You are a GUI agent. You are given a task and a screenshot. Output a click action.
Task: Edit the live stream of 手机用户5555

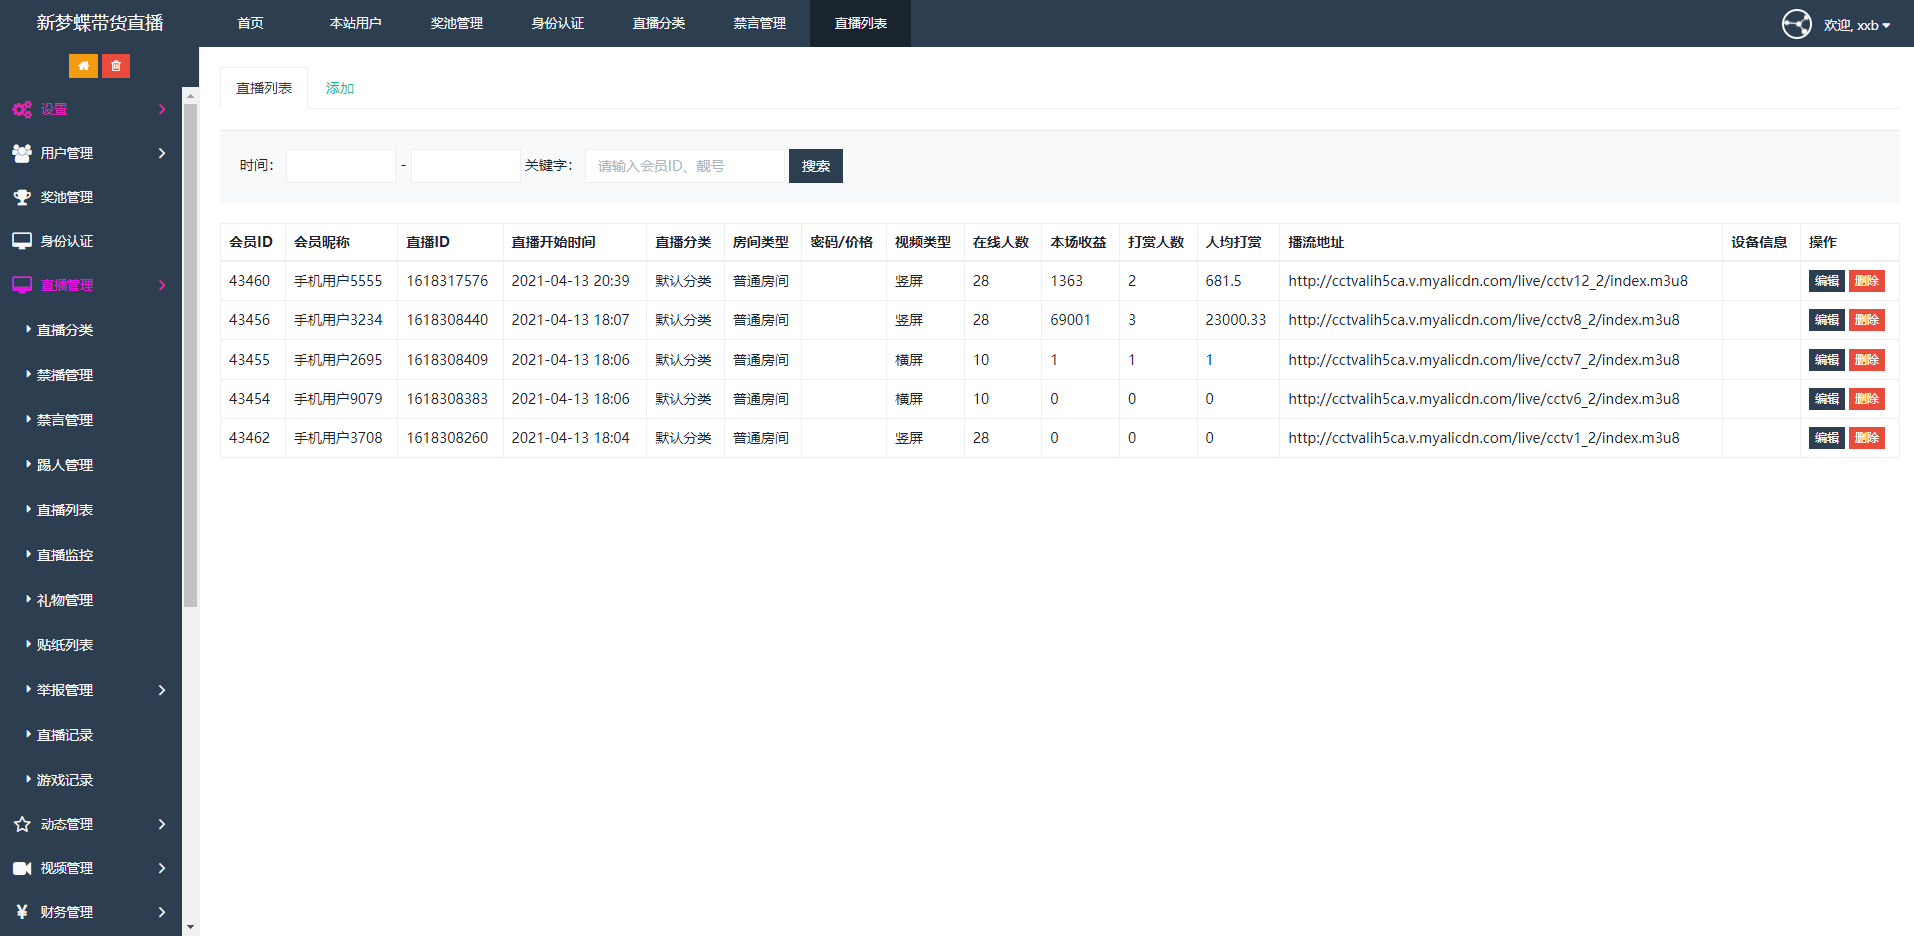click(1826, 281)
